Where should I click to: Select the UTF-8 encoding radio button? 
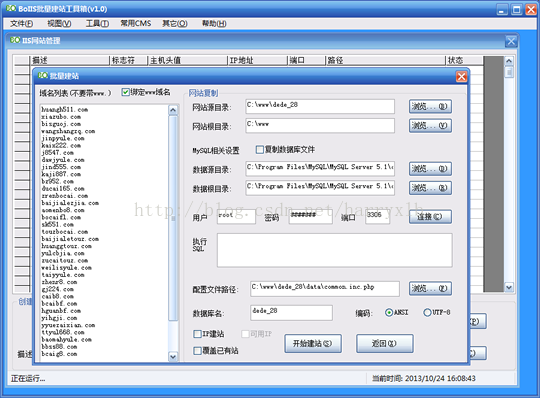427,312
